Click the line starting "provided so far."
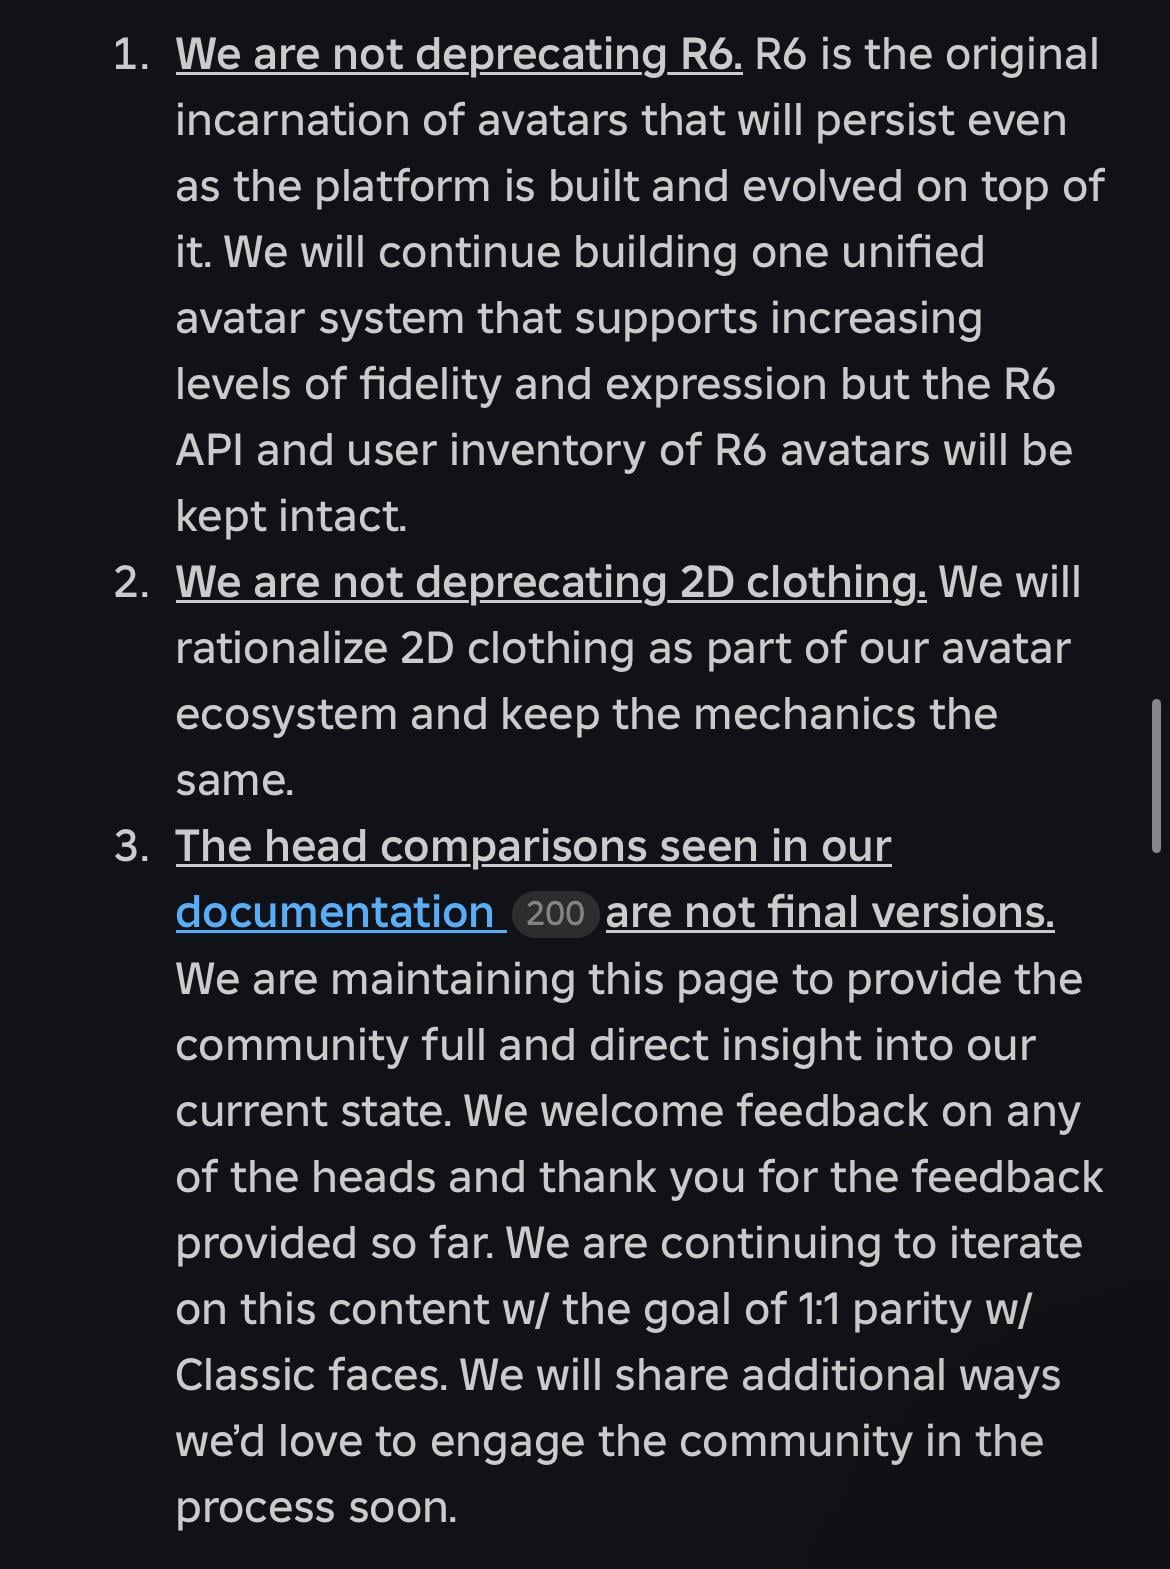1170x1569 pixels. coord(628,1243)
